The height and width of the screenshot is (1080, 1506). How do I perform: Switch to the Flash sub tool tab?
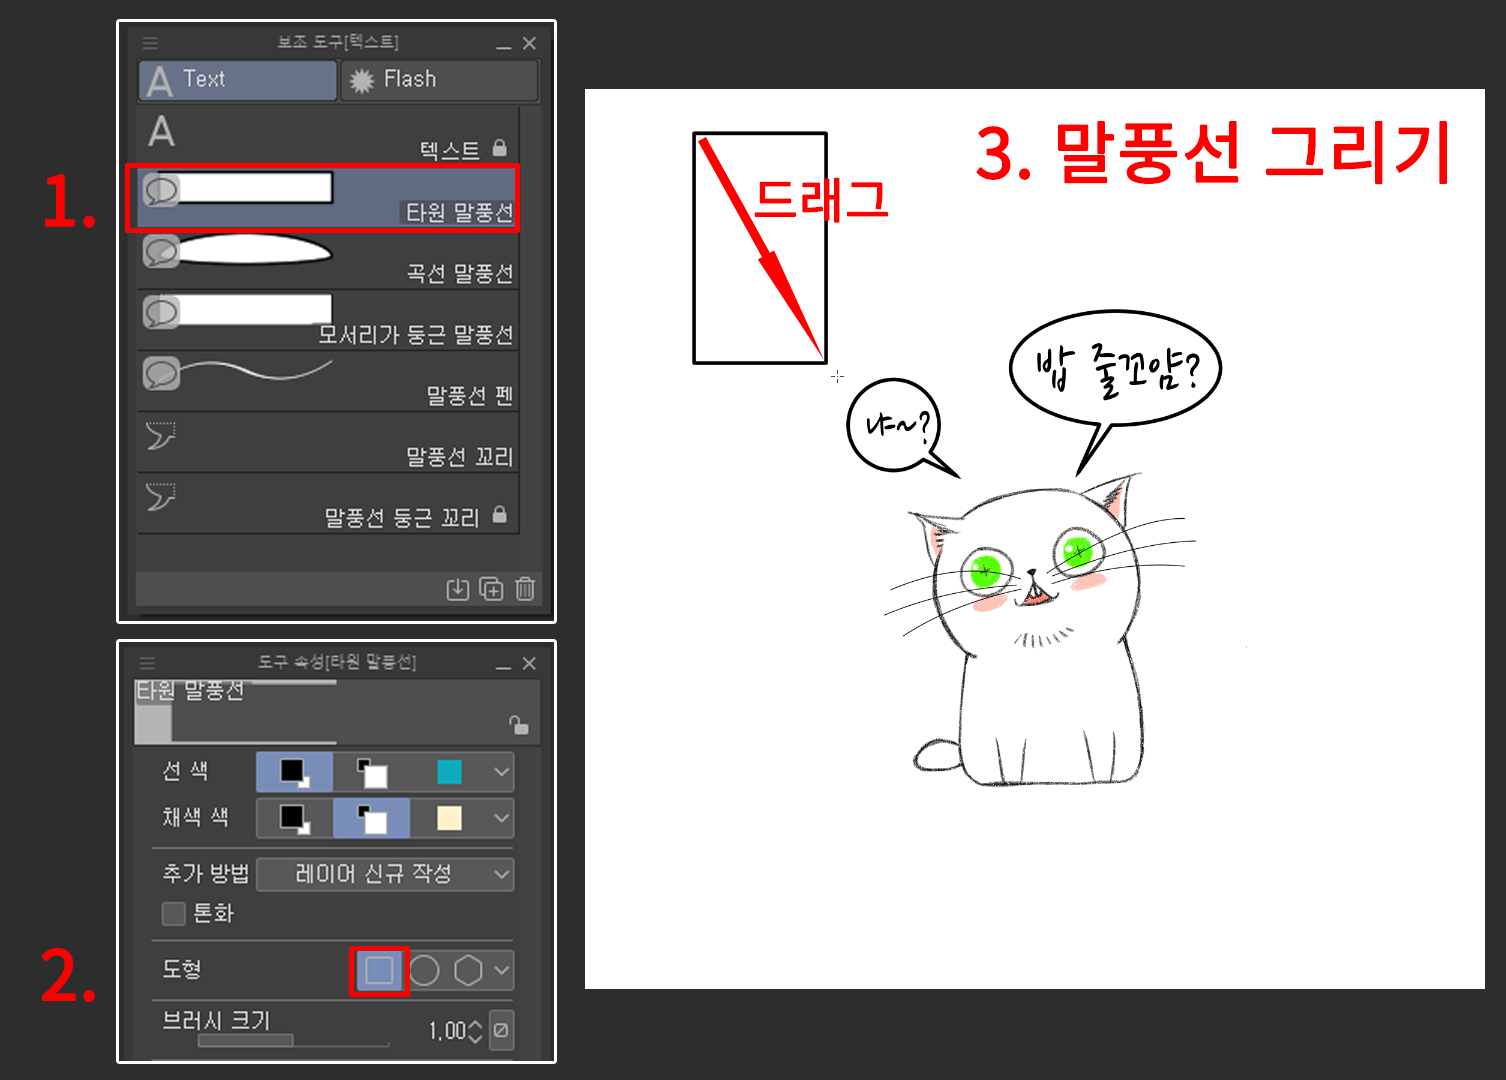(x=439, y=80)
